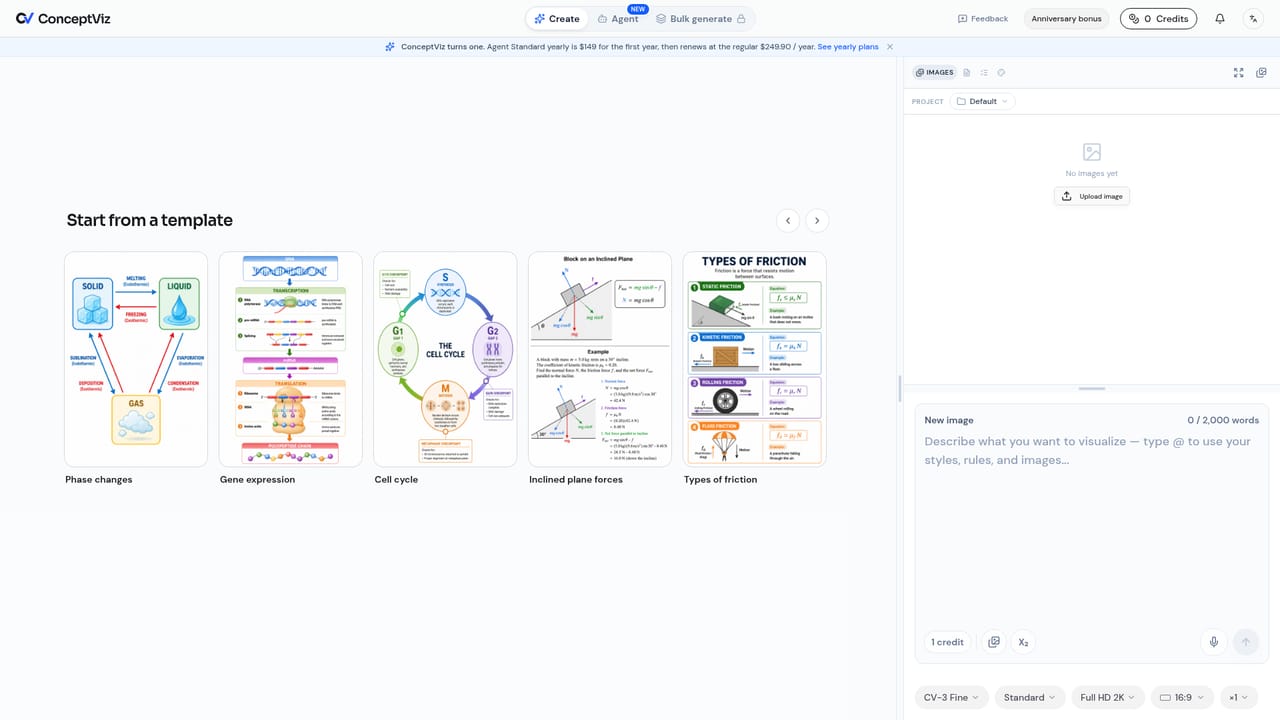This screenshot has width=1280, height=720.
Task: Open the CV-3 Fine model dropdown
Action: coord(952,697)
